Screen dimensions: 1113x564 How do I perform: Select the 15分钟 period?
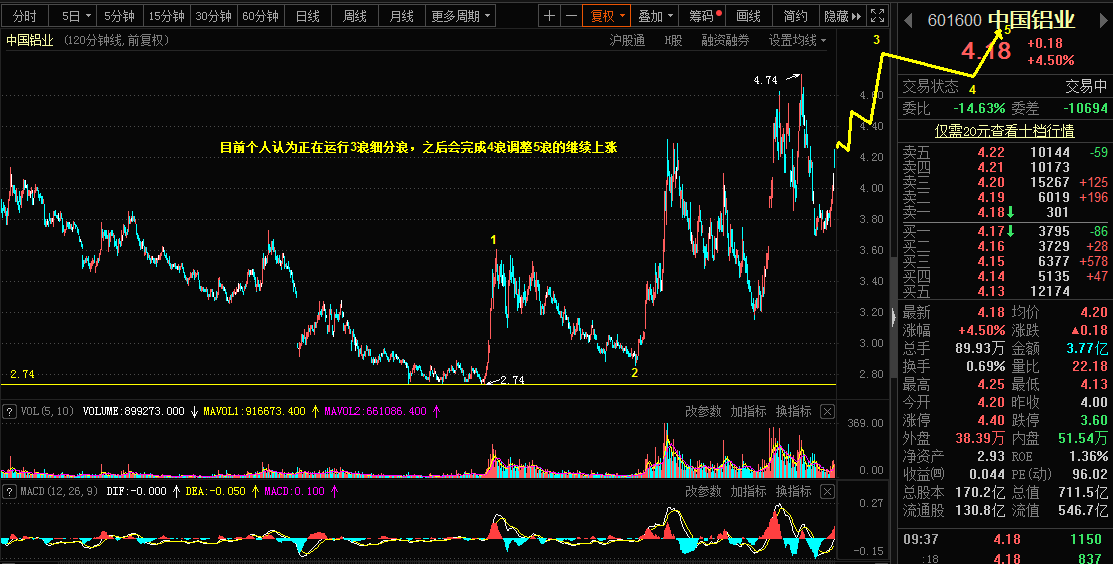pos(166,16)
